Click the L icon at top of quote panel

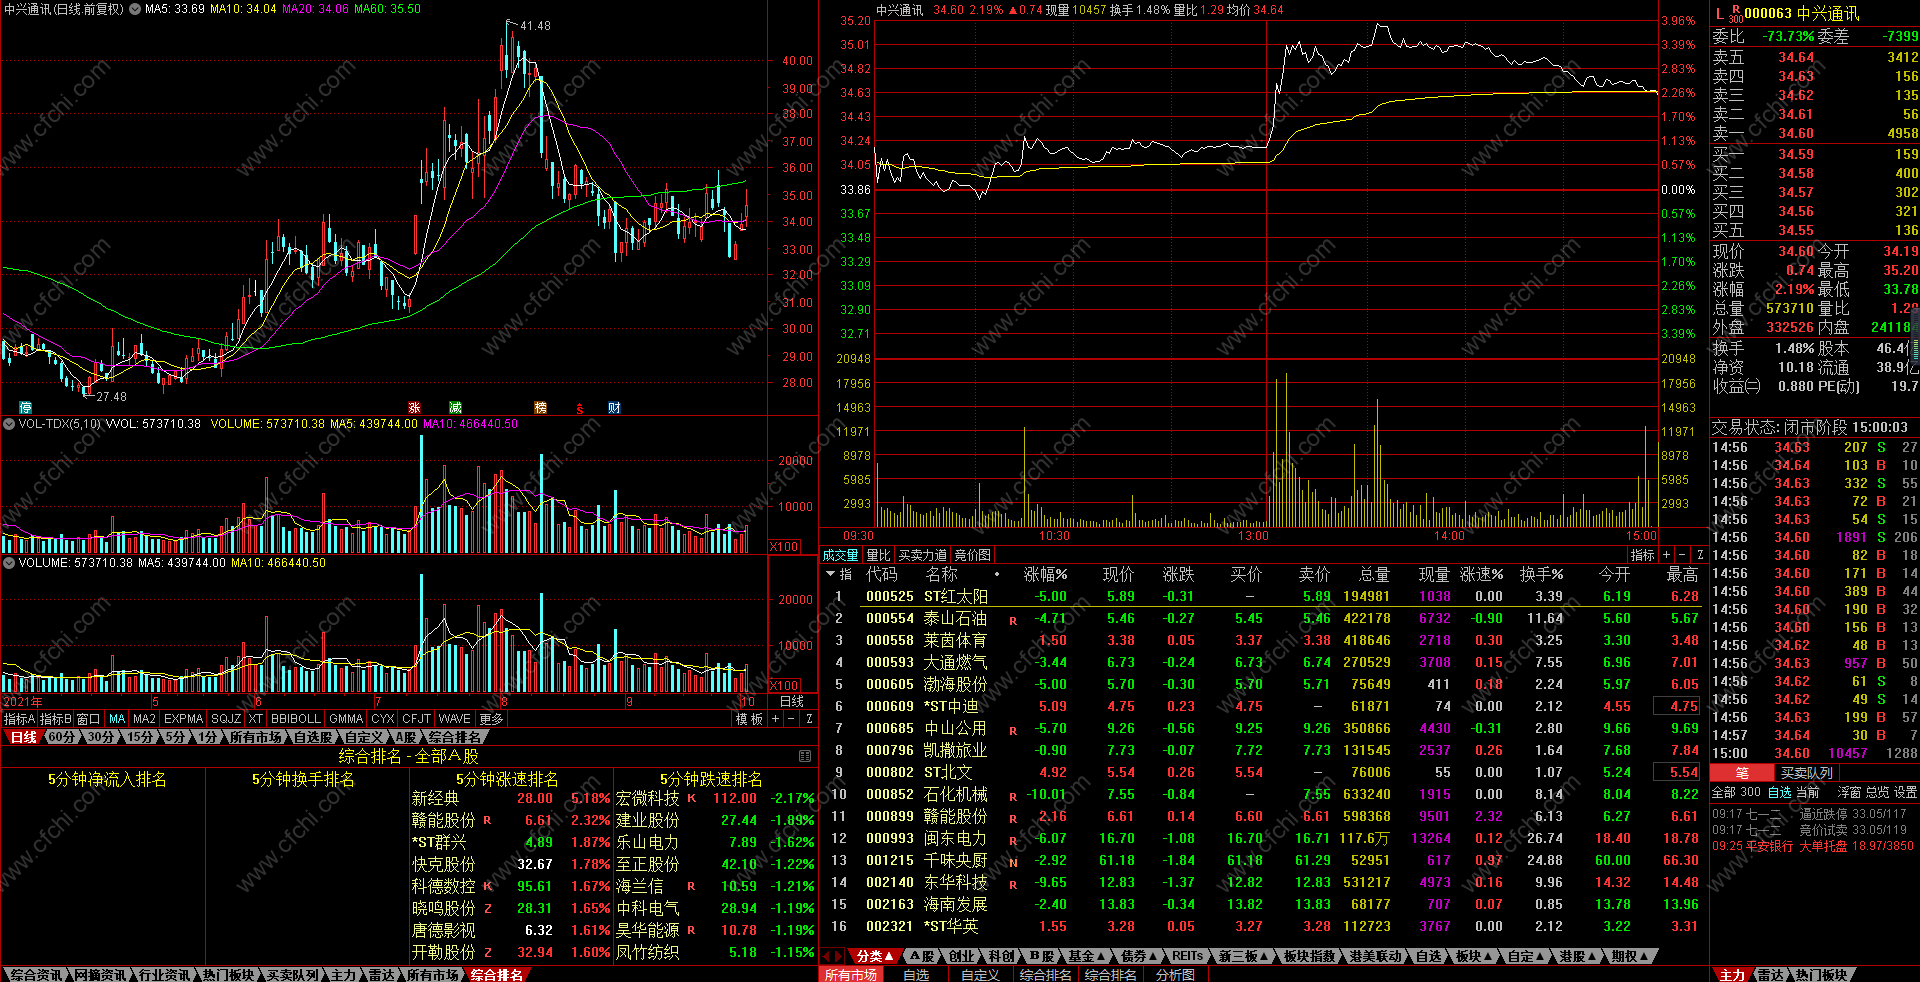(x=1720, y=13)
